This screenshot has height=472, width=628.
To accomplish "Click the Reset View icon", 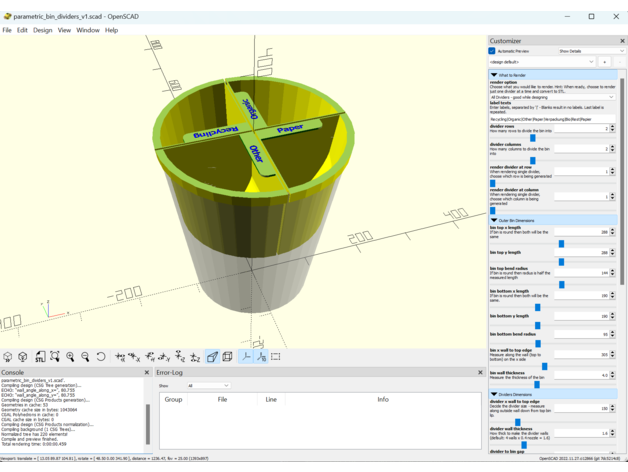I will point(101,357).
